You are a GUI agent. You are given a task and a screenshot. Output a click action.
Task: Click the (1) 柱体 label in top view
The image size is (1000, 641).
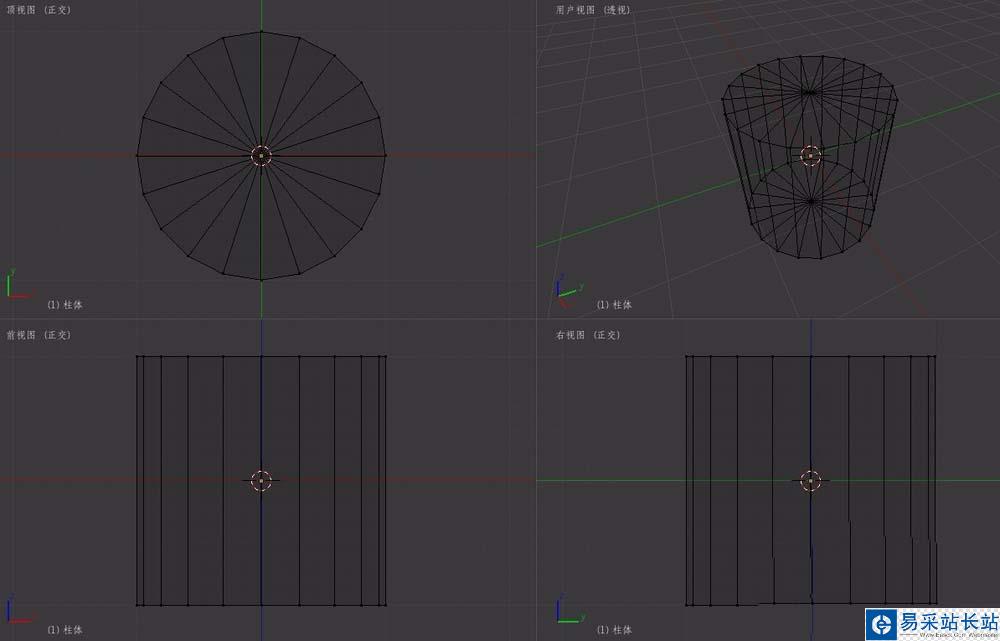[x=64, y=305]
